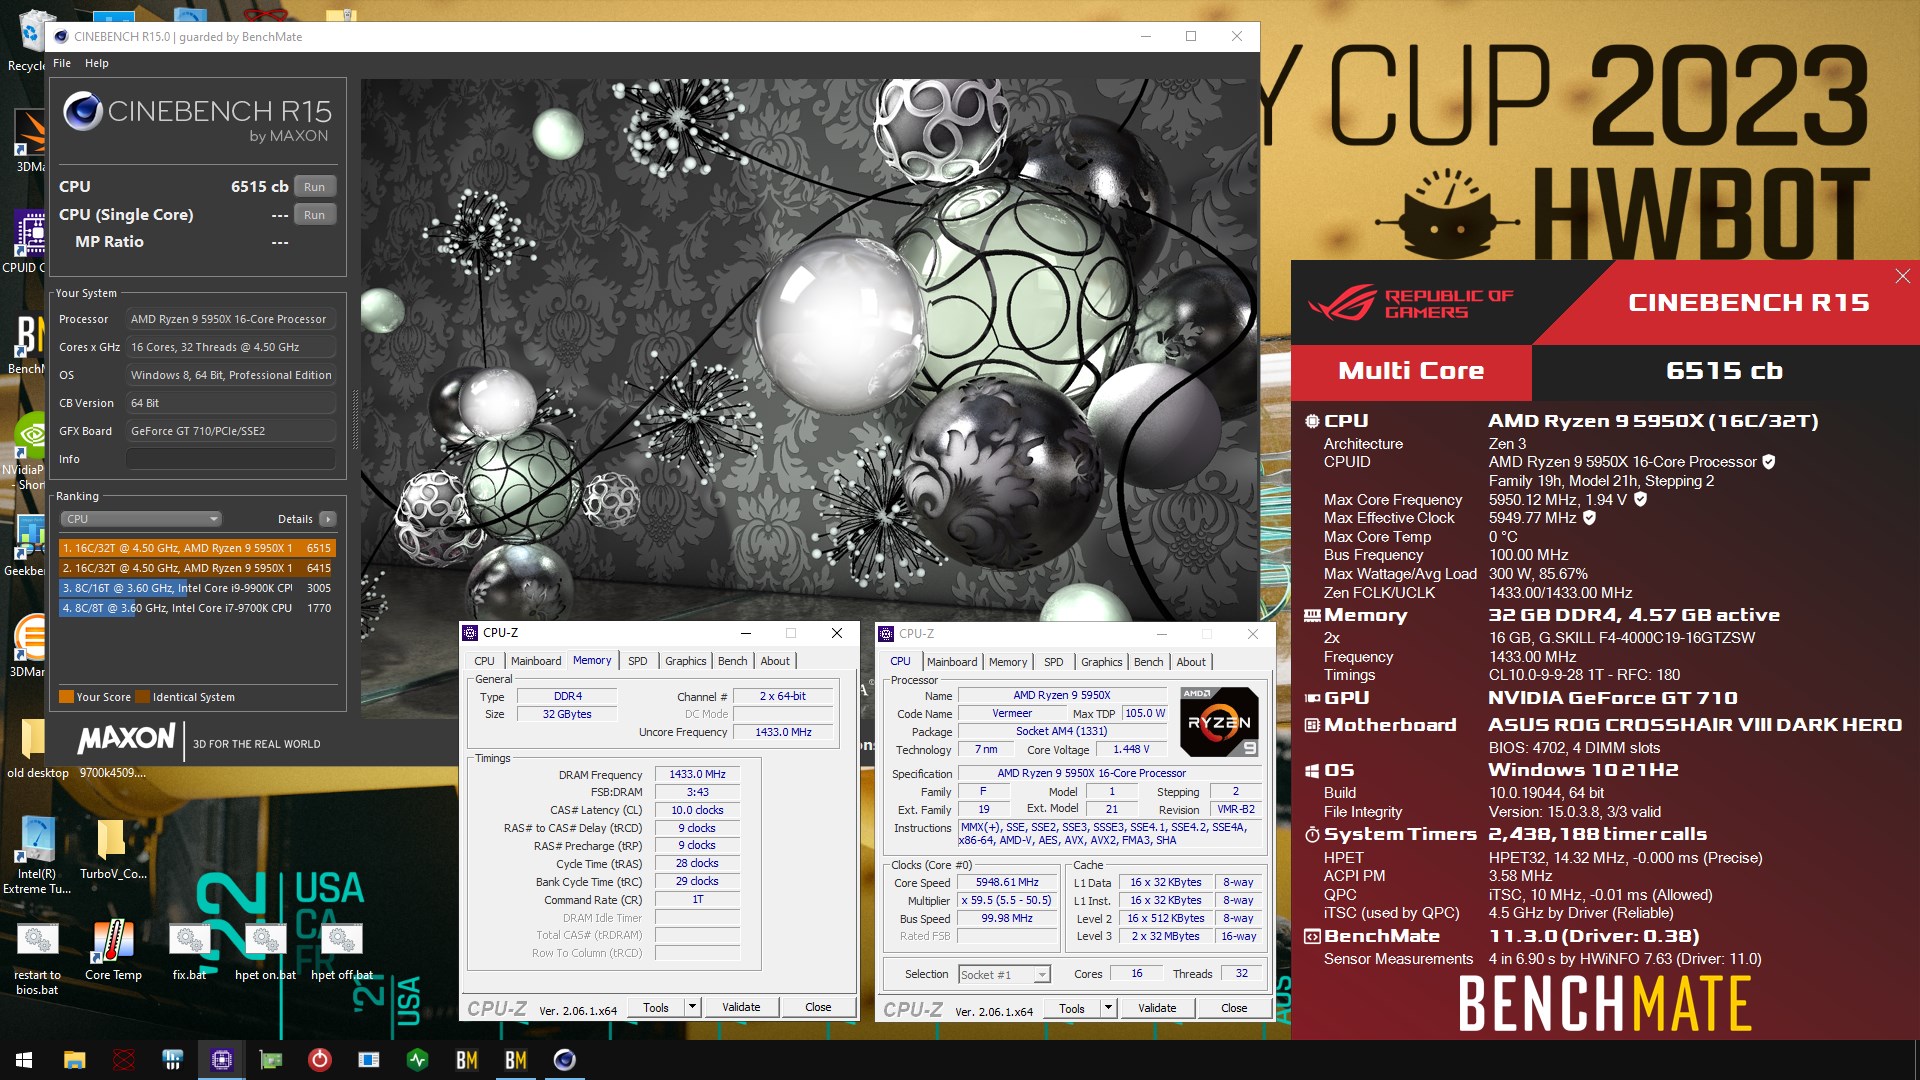Screen dimensions: 1920x1080
Task: Select Mainboard tab in Memory CPU-Z window
Action: [x=536, y=661]
